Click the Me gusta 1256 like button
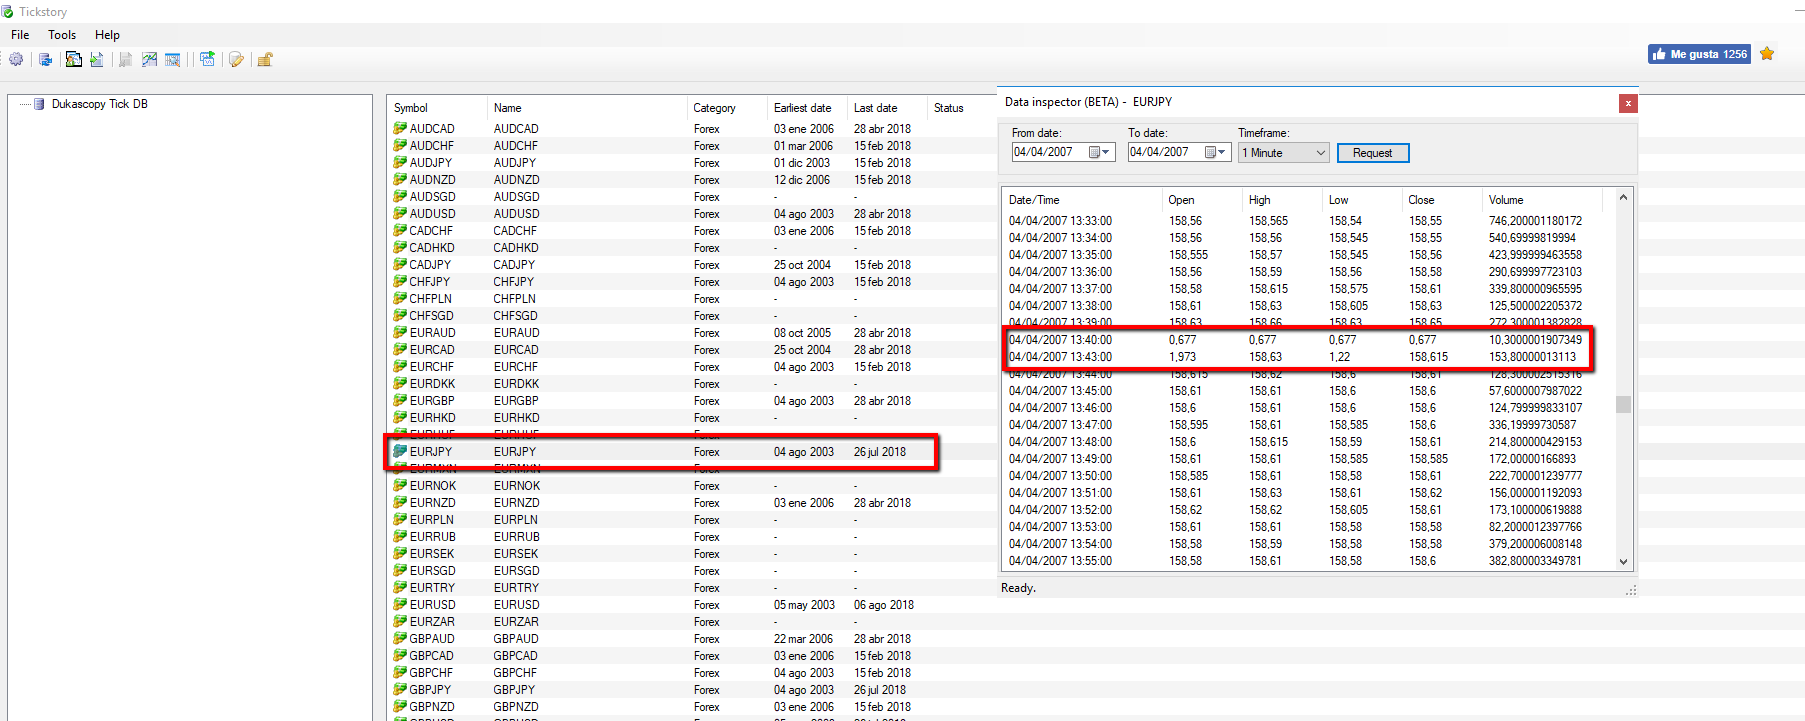This screenshot has width=1805, height=721. 1700,54
